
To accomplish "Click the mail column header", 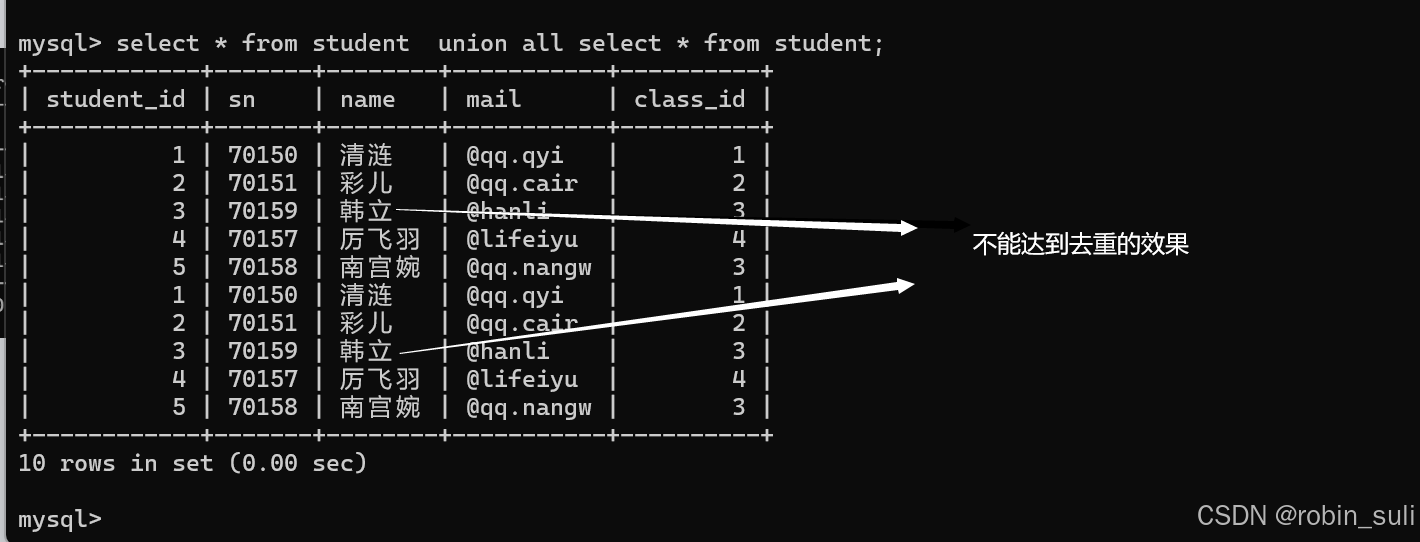I will coord(494,99).
